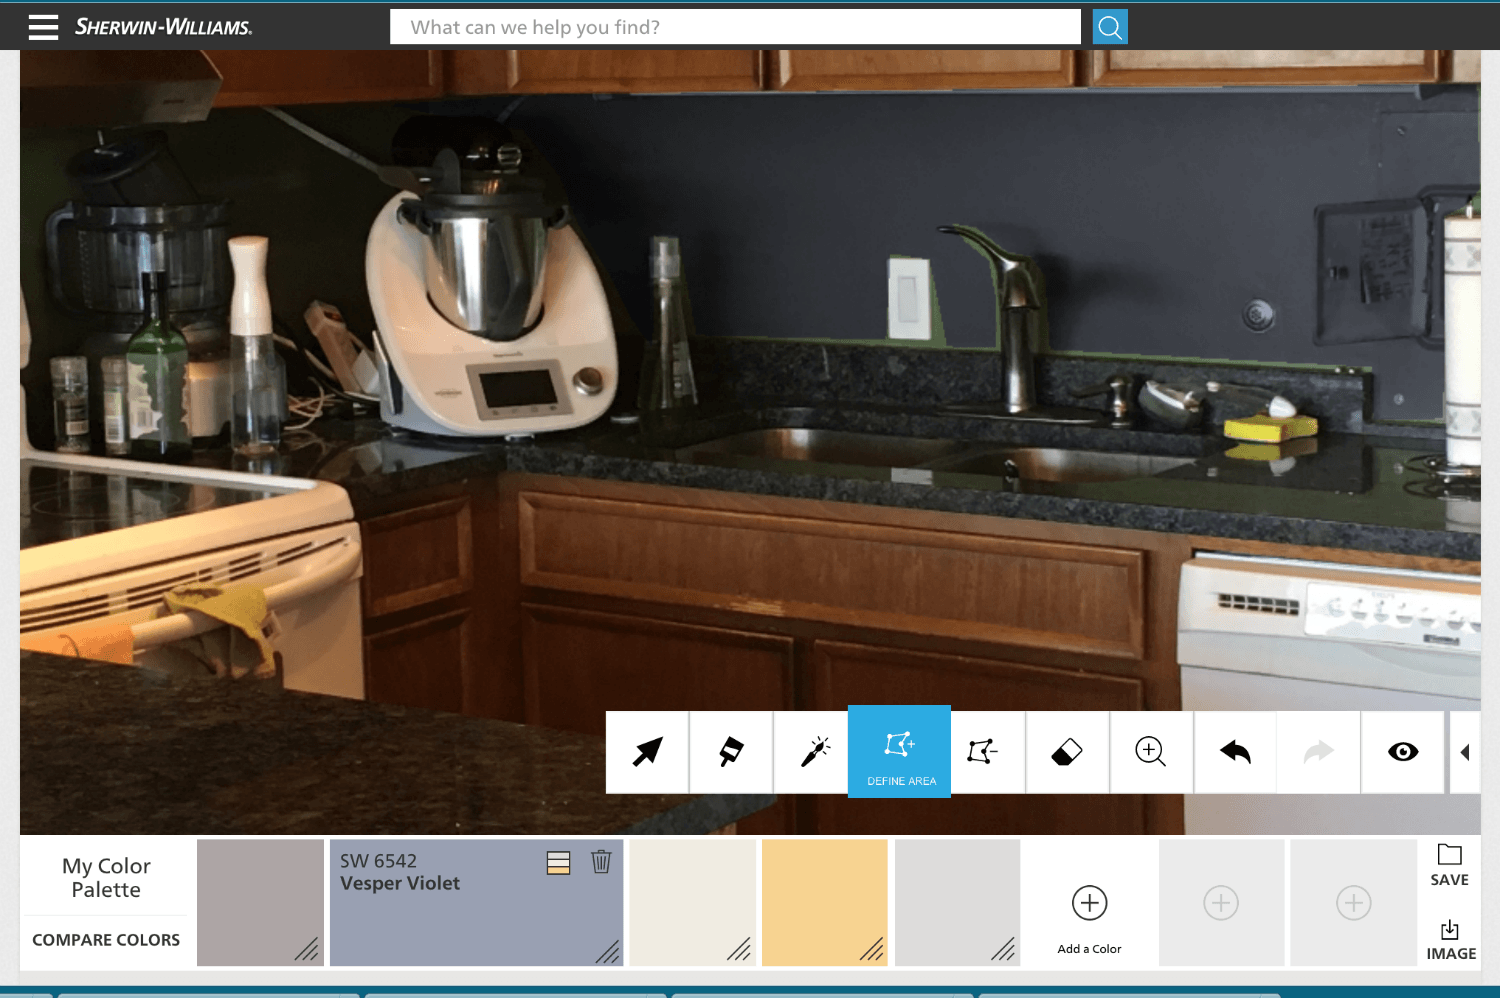This screenshot has width=1500, height=998.
Task: Activate the Define Area tool
Action: coord(899,752)
